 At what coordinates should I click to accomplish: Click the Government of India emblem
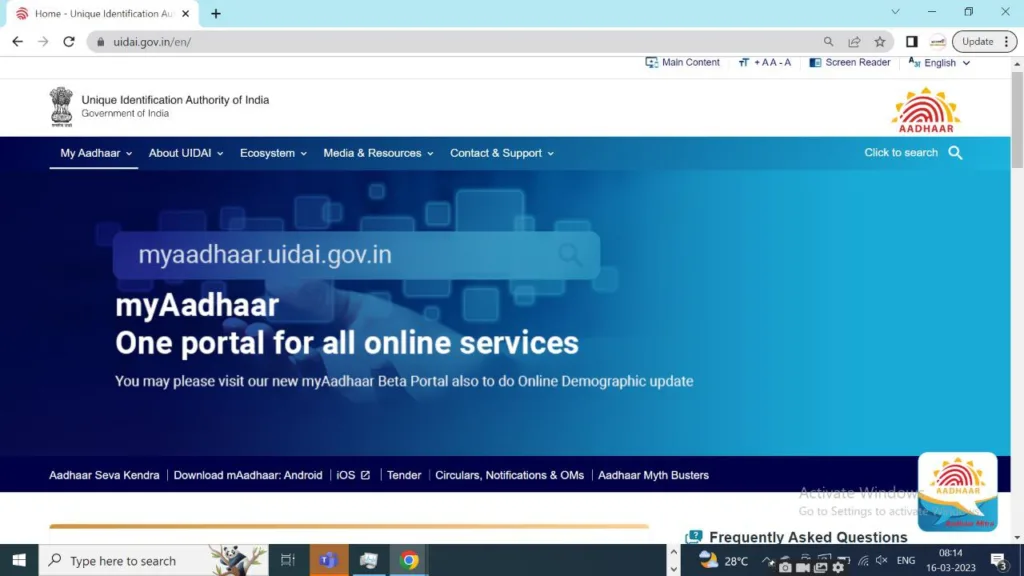pyautogui.click(x=62, y=106)
